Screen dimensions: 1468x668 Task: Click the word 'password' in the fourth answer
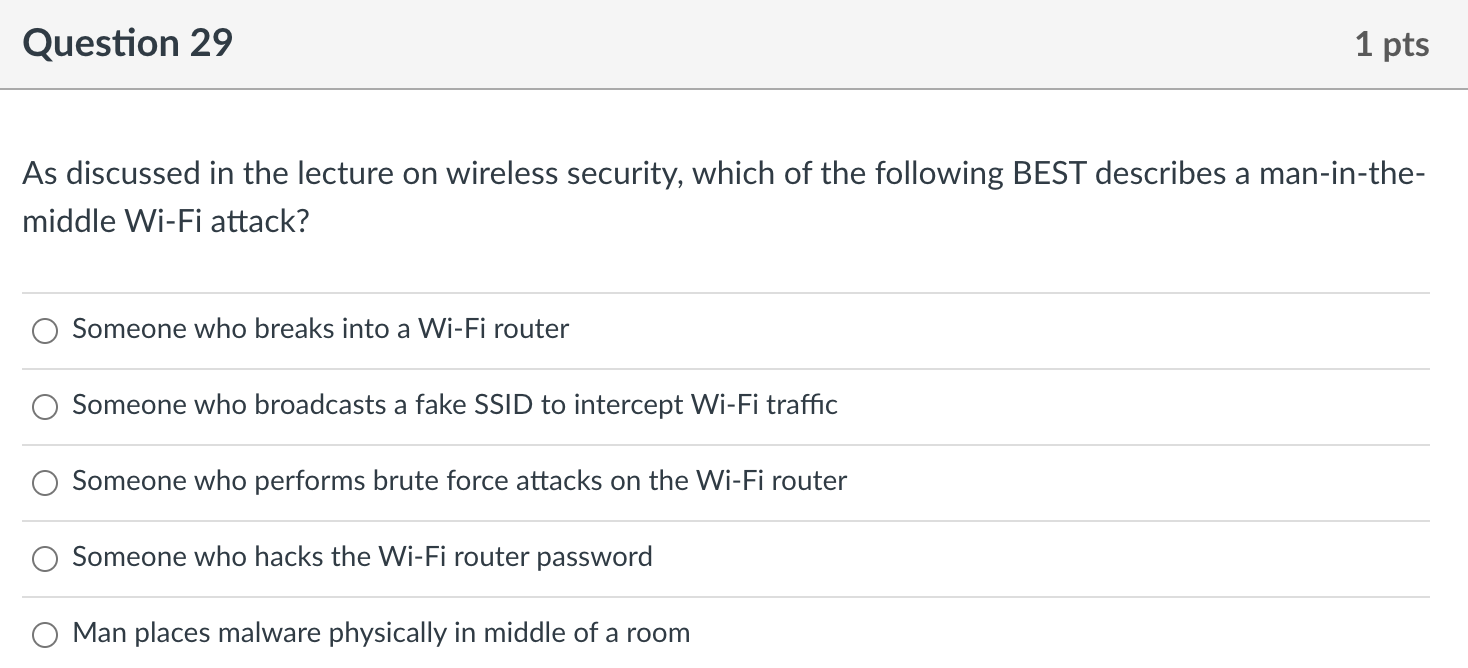[594, 557]
